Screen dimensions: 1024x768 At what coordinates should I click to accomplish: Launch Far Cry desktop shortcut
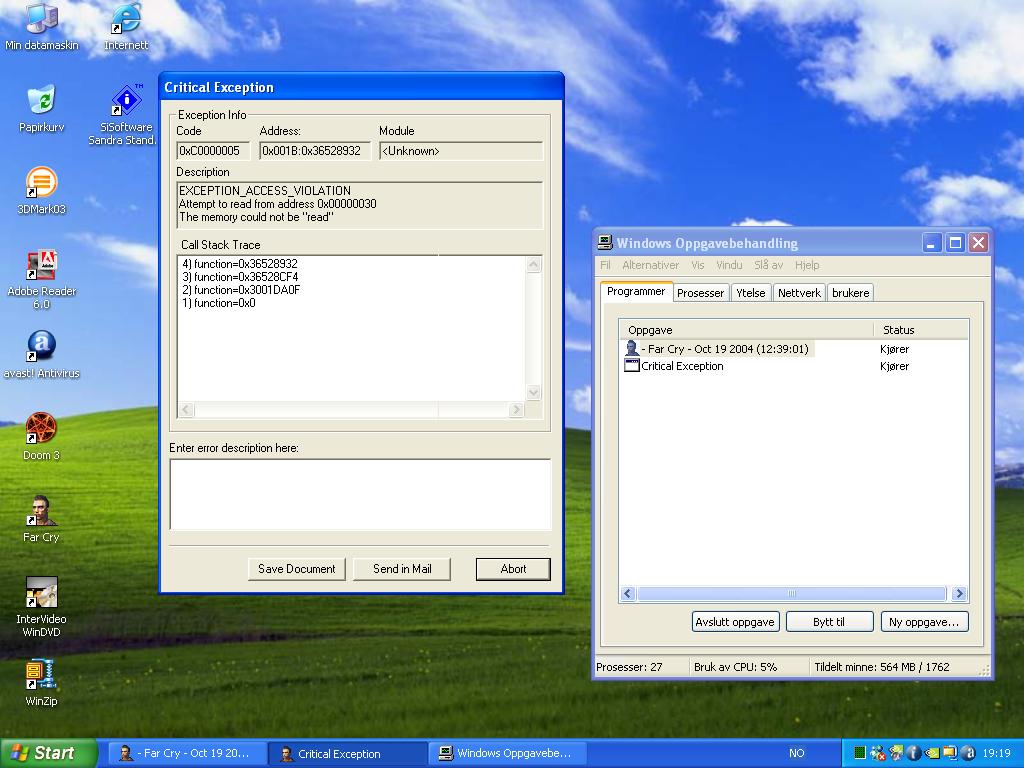(41, 519)
